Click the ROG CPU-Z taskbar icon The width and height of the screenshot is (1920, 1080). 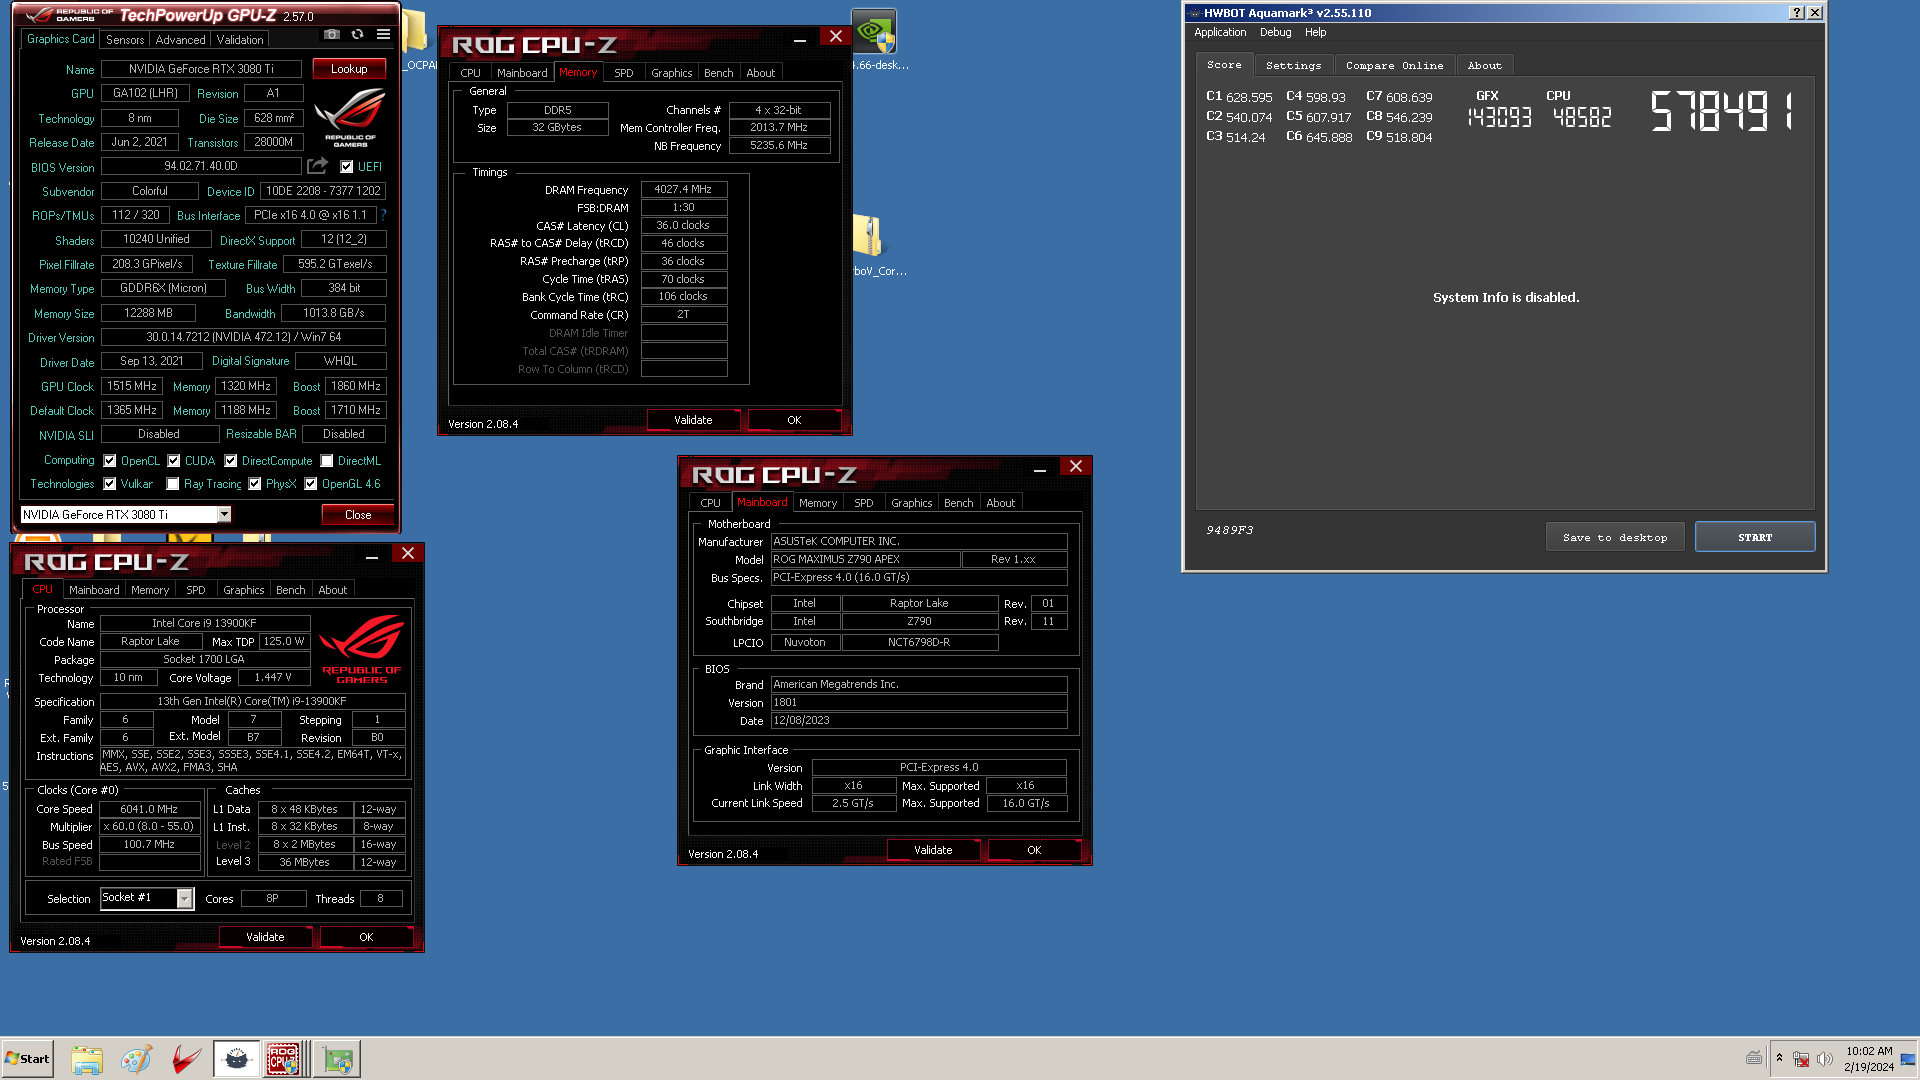pos(283,1059)
